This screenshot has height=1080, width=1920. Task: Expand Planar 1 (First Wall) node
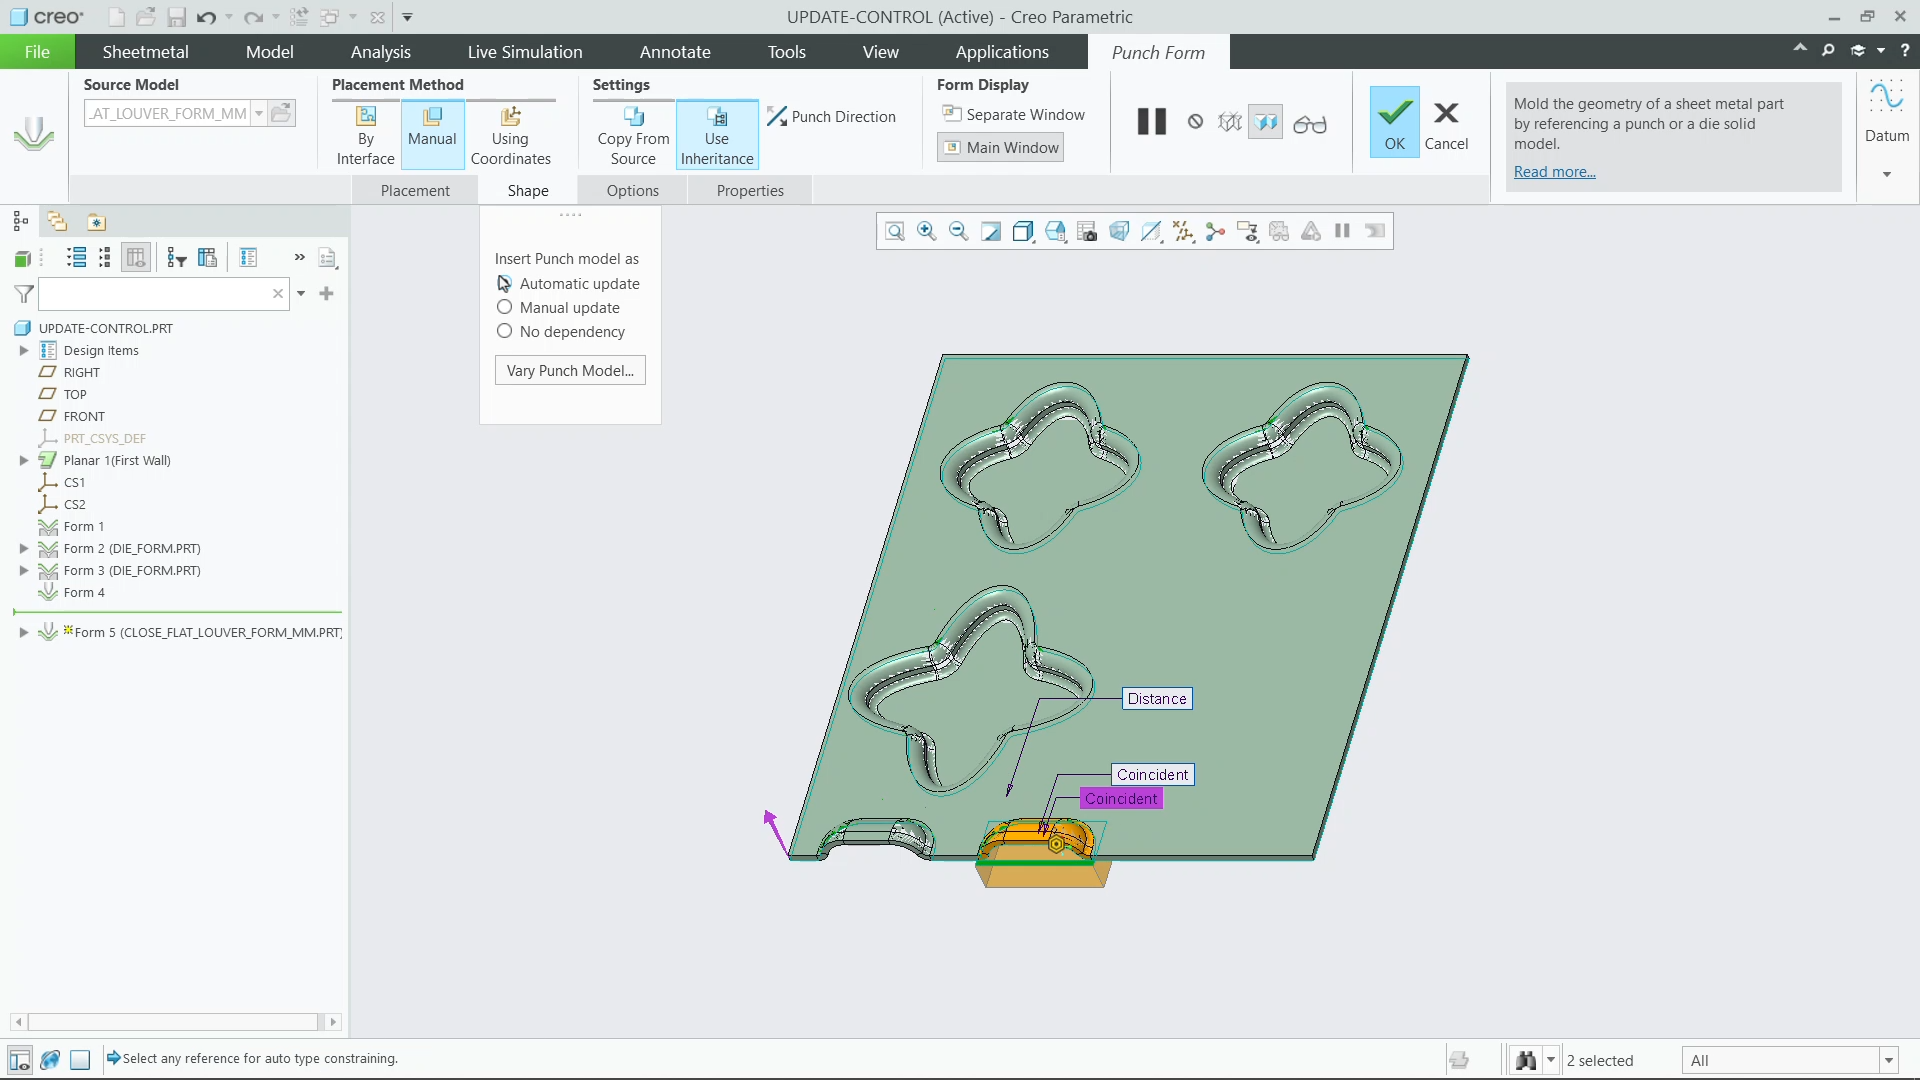click(24, 461)
